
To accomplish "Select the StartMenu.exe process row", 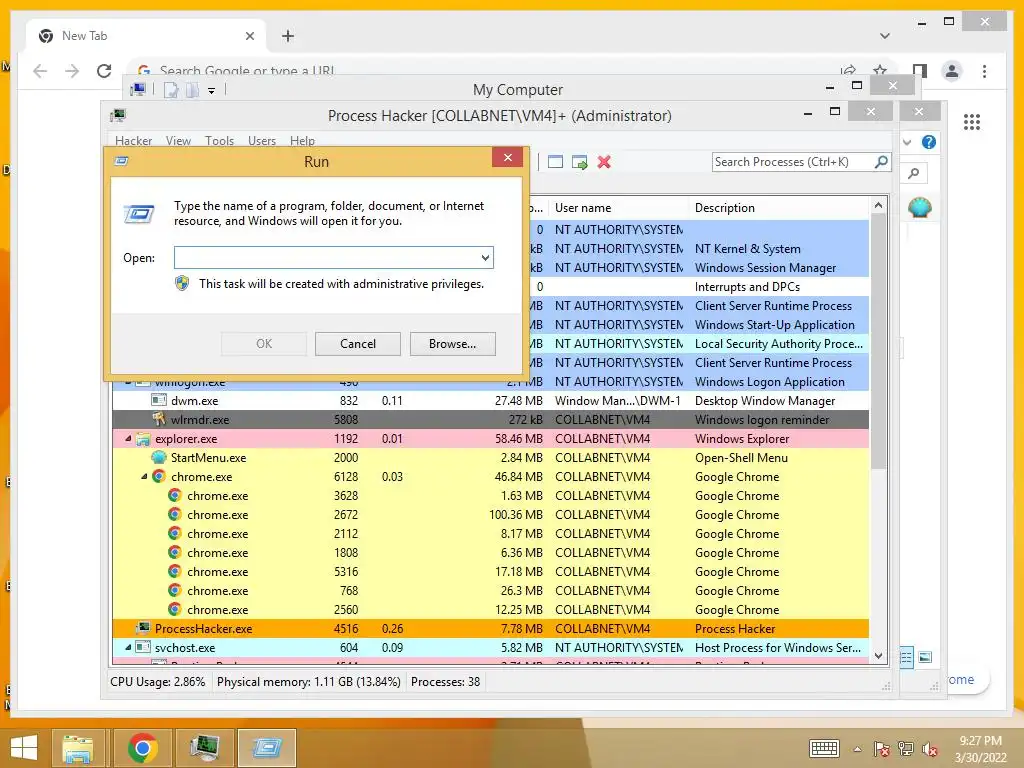I will pos(490,458).
